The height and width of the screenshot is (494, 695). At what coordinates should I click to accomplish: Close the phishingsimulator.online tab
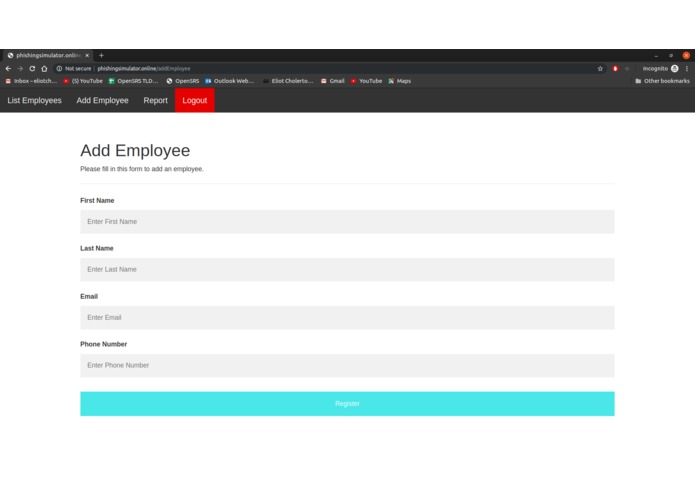(87, 55)
